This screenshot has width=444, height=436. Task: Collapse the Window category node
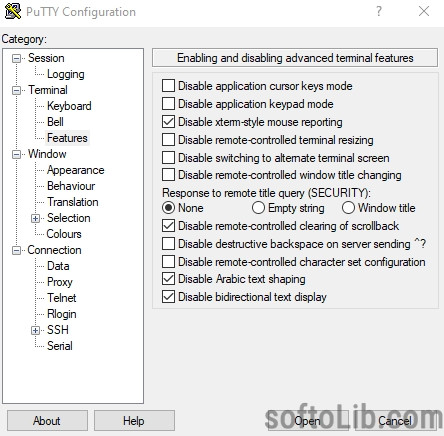point(16,155)
